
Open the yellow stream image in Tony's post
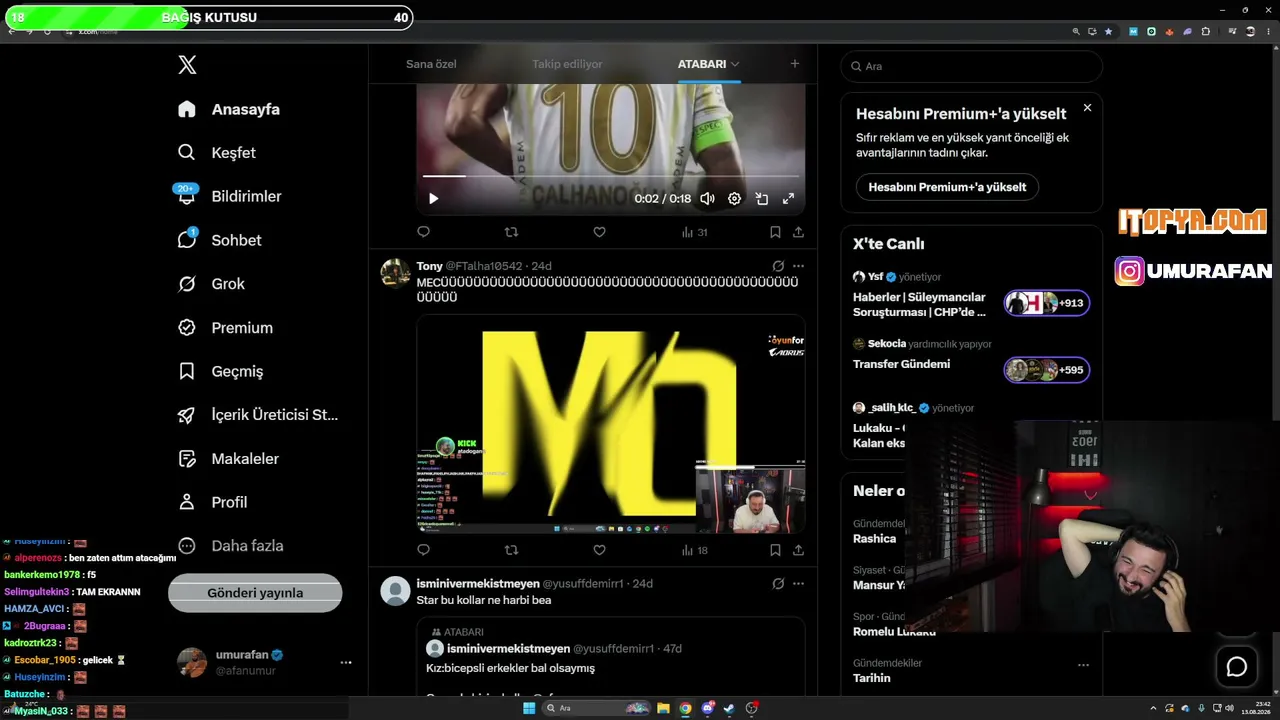(x=611, y=424)
